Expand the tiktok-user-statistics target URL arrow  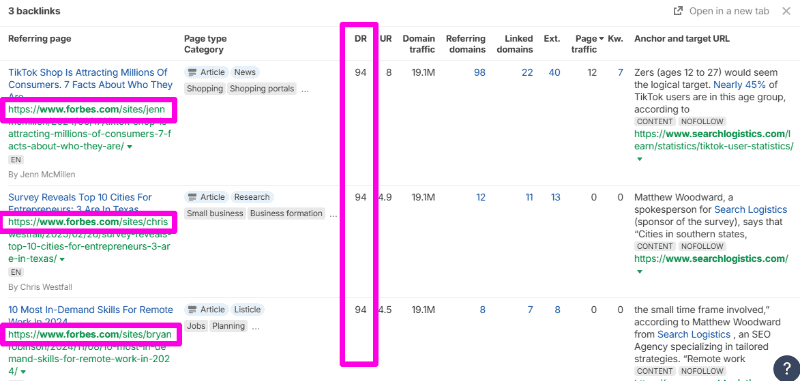point(639,159)
